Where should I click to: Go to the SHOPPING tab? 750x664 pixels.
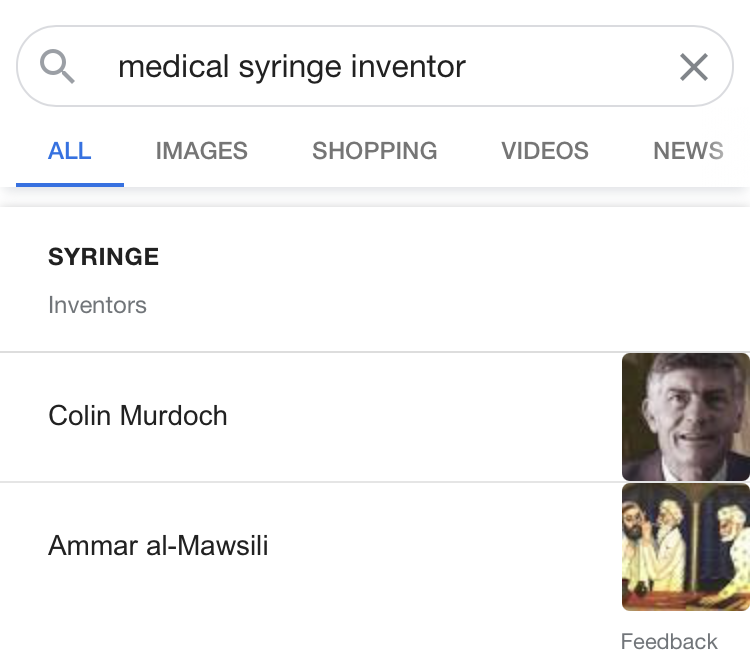[x=375, y=151]
